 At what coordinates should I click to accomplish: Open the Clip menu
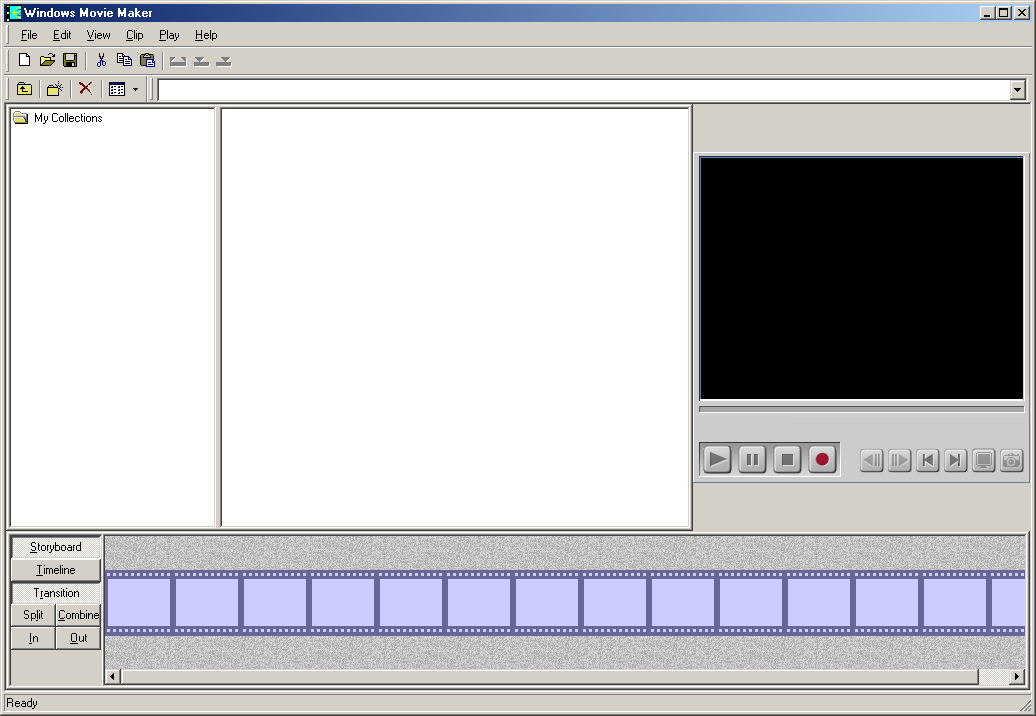click(135, 35)
